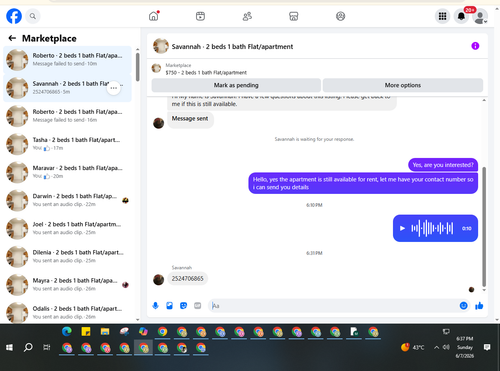Open Darwin conversation

click(x=67, y=200)
